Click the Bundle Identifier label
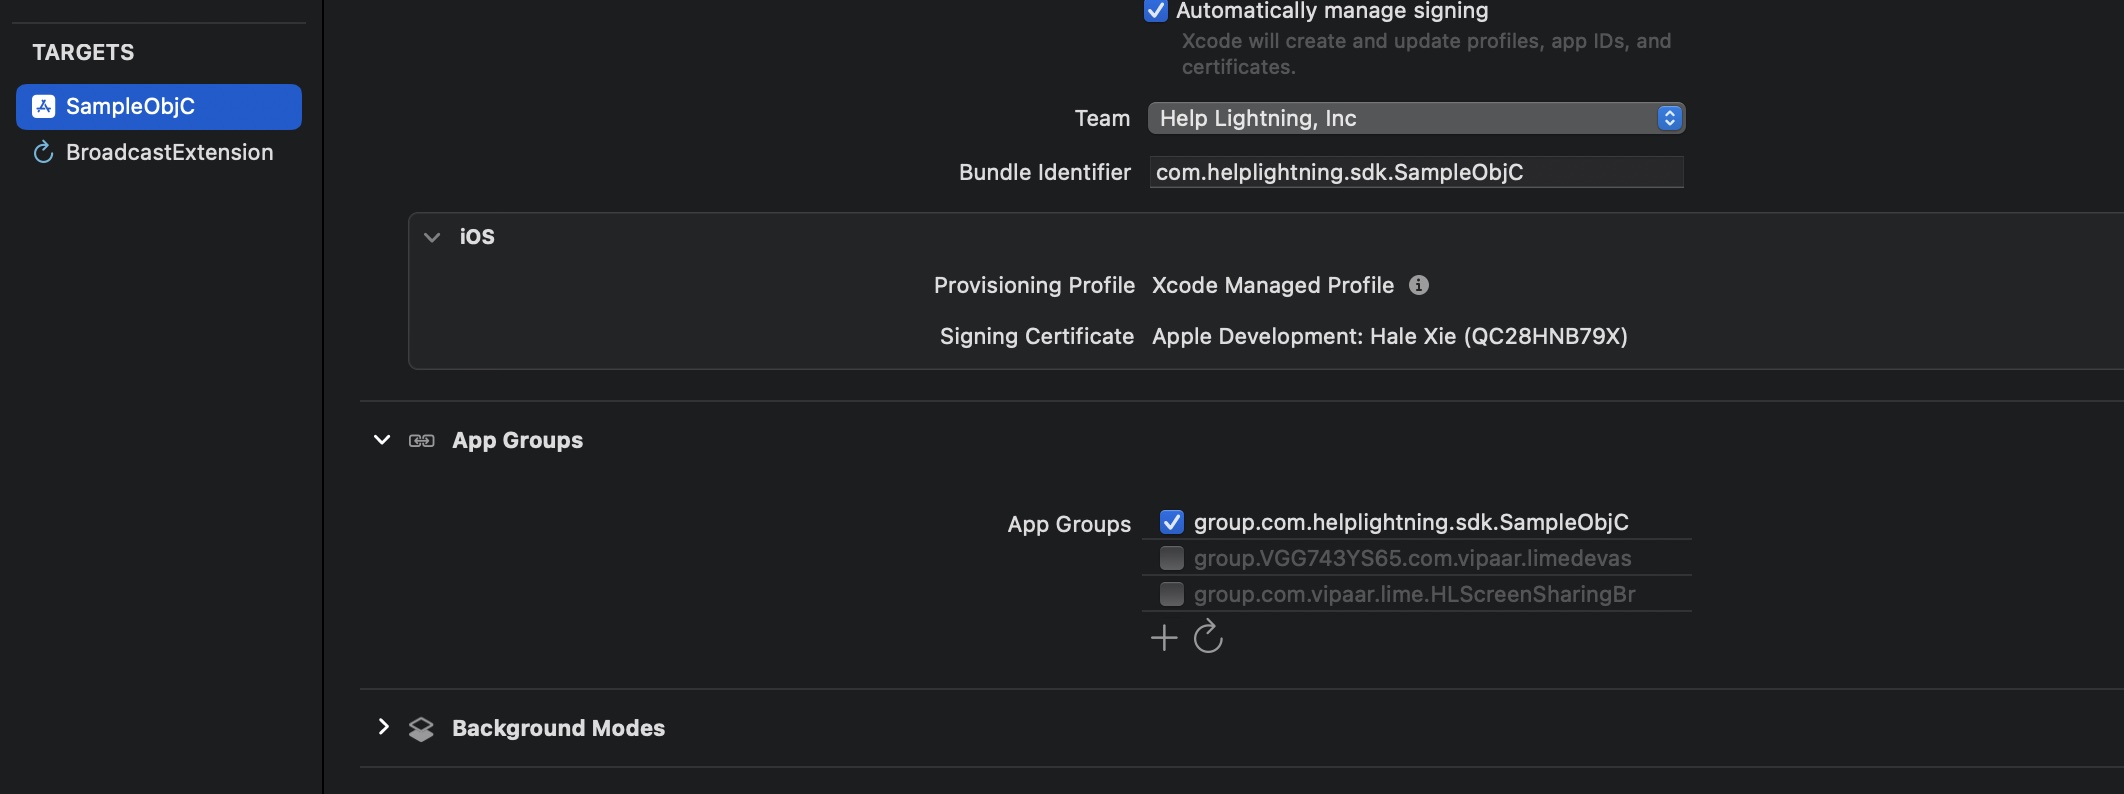The height and width of the screenshot is (794, 2124). click(1045, 172)
